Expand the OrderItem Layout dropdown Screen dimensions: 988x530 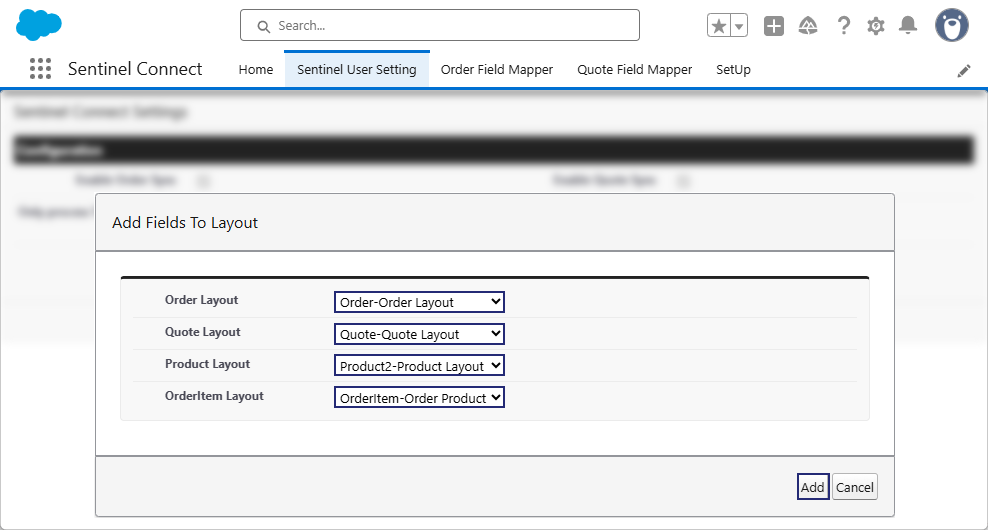(419, 398)
